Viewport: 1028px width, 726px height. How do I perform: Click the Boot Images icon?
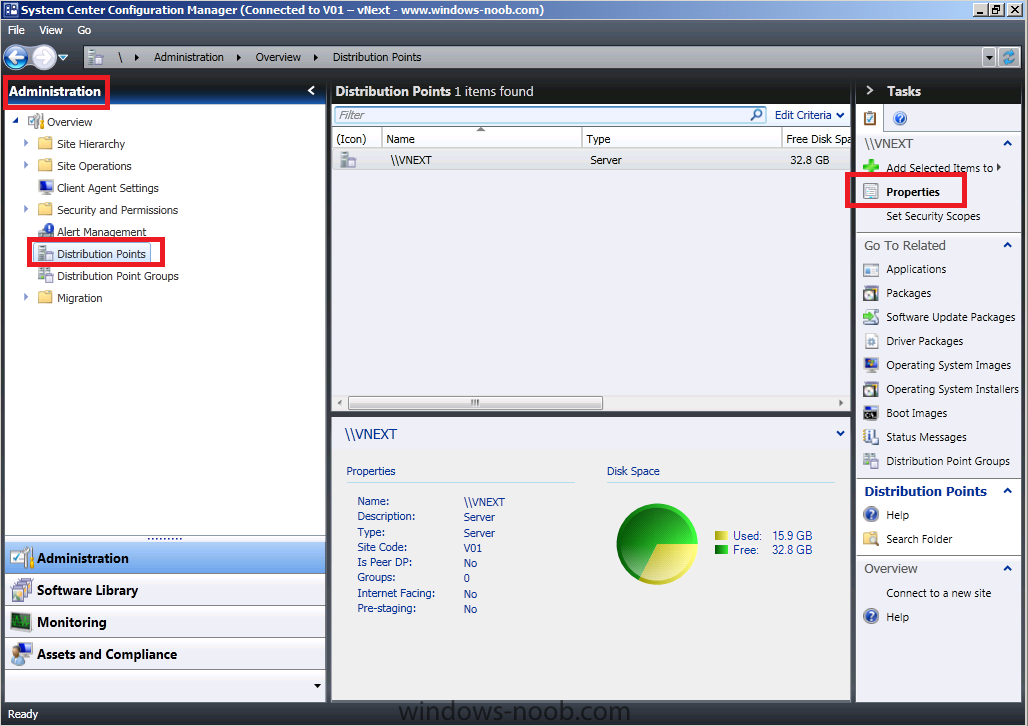coord(871,413)
